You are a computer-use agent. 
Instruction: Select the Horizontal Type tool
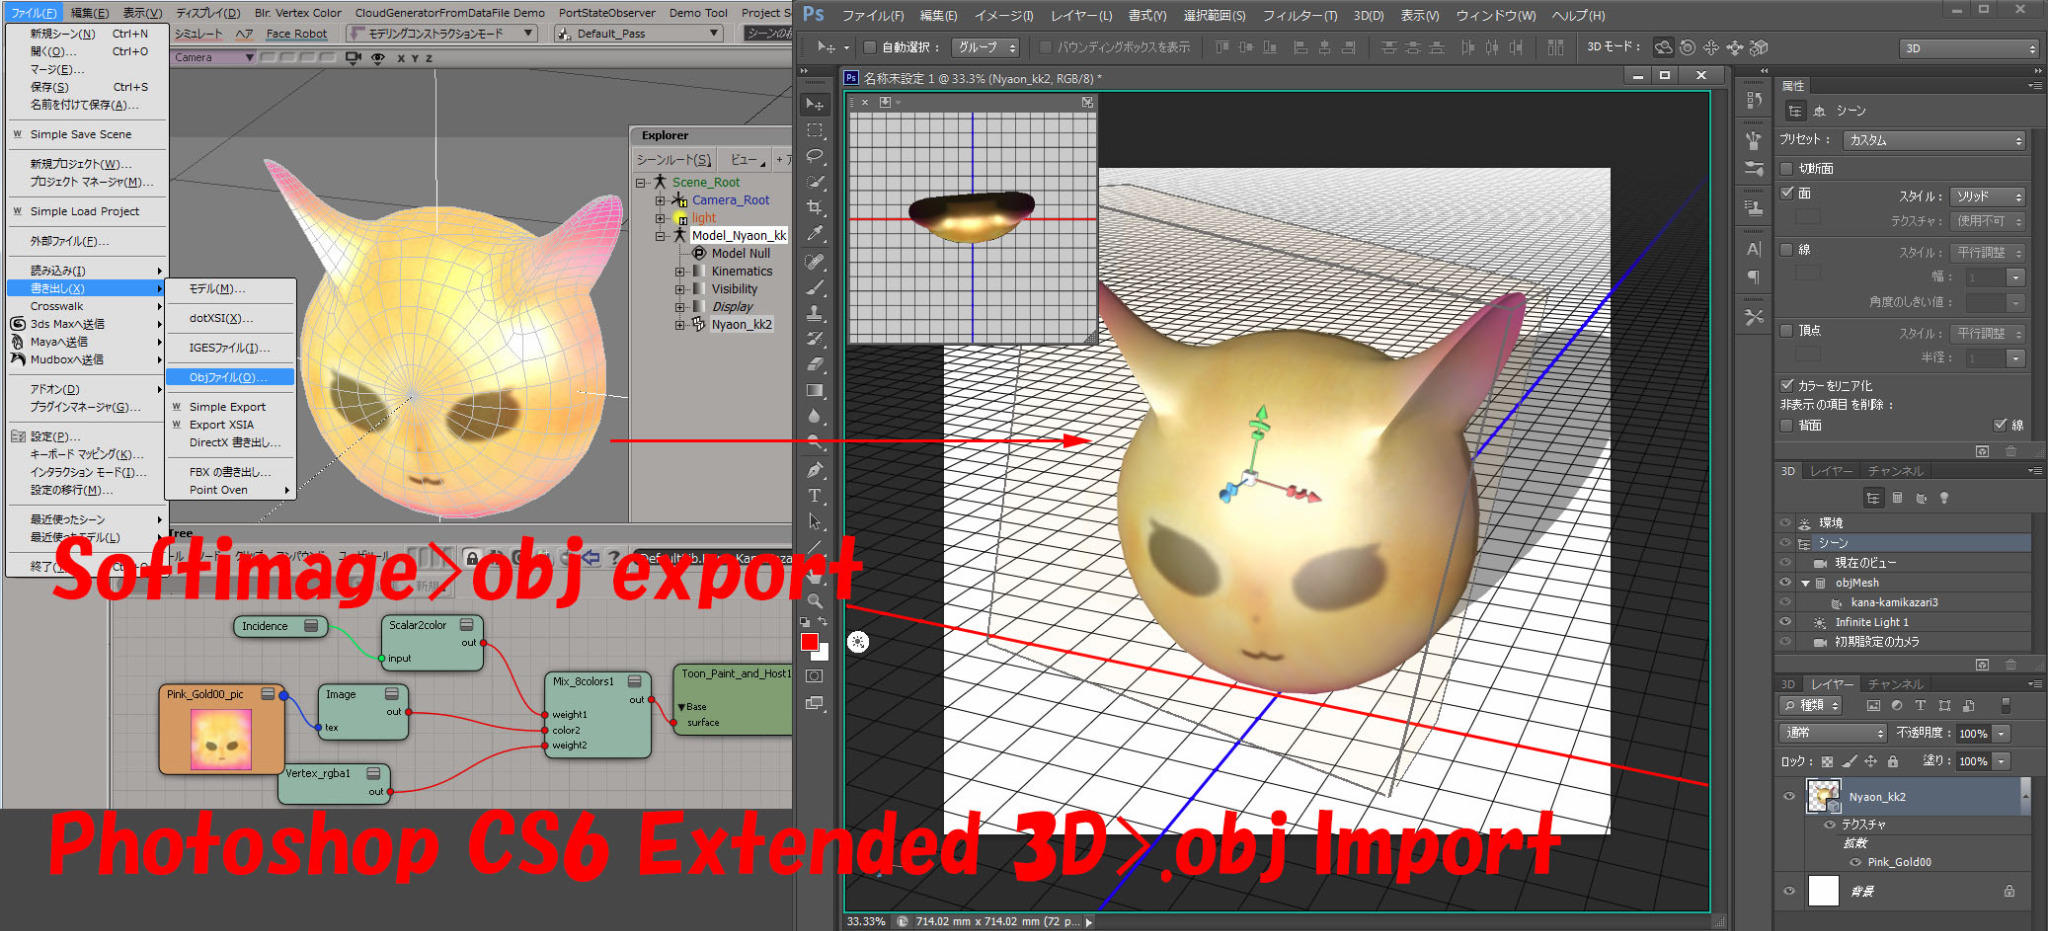pyautogui.click(x=815, y=496)
